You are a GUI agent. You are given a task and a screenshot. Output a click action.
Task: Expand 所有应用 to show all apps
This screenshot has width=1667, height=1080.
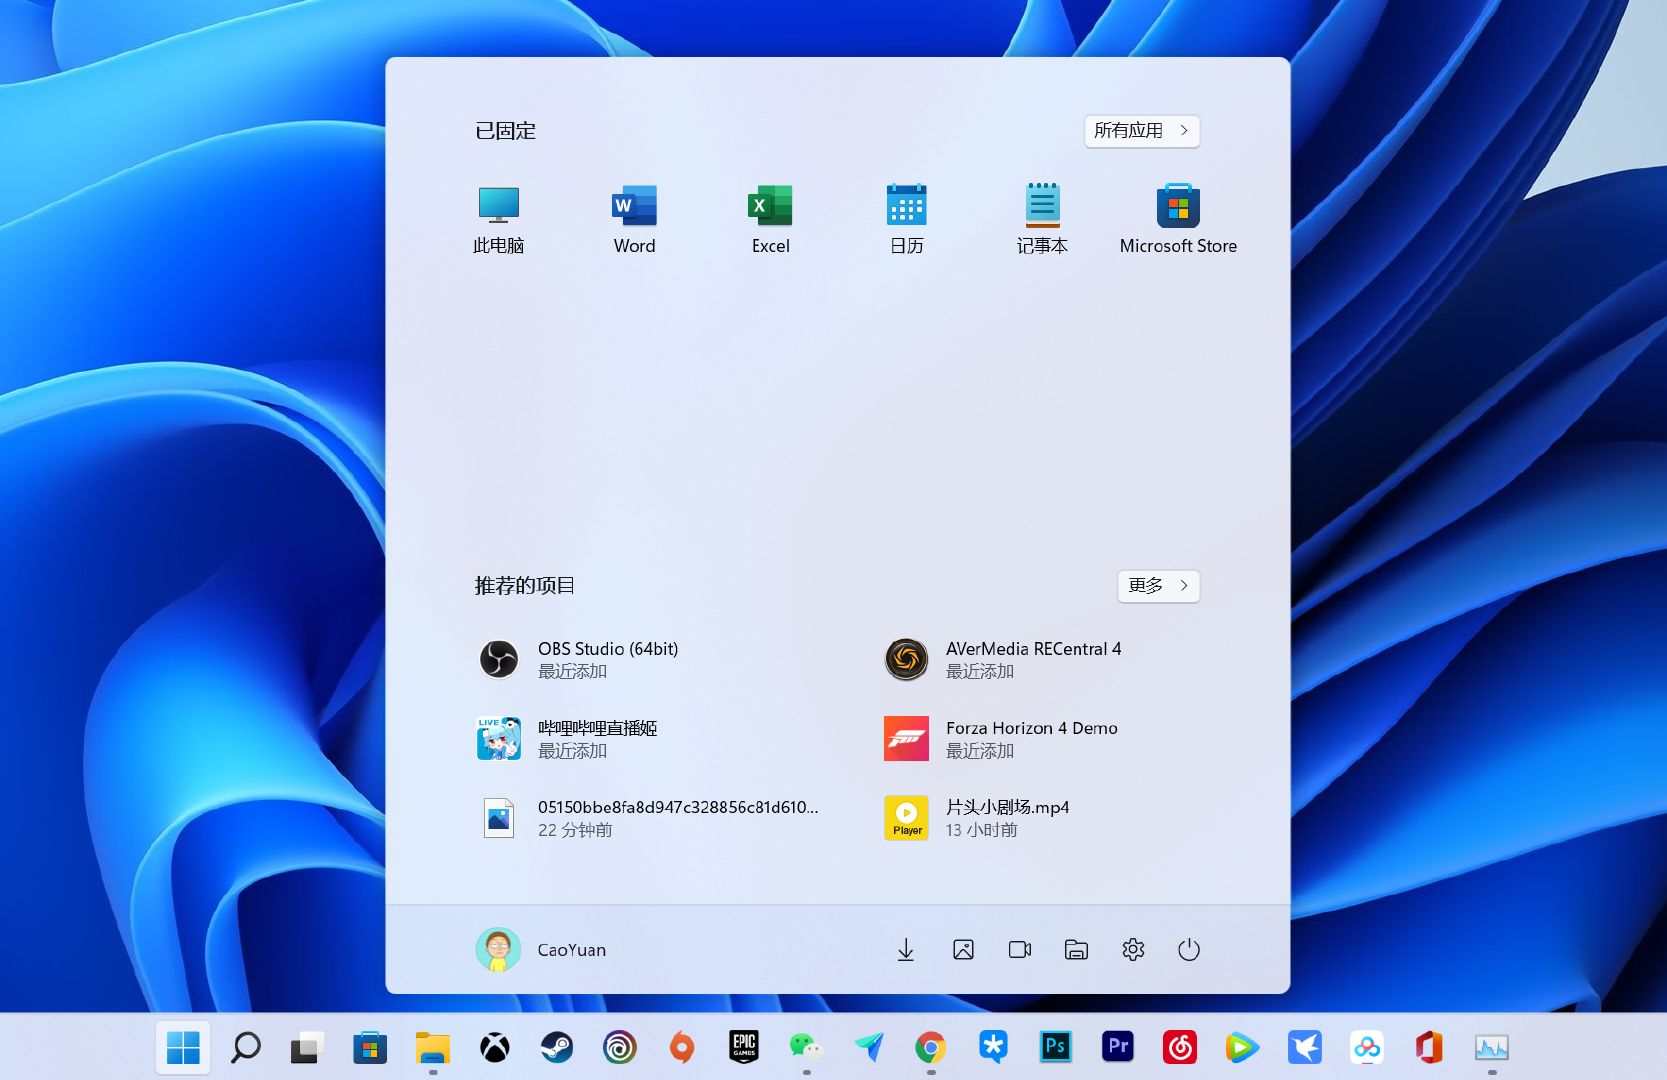tap(1141, 131)
